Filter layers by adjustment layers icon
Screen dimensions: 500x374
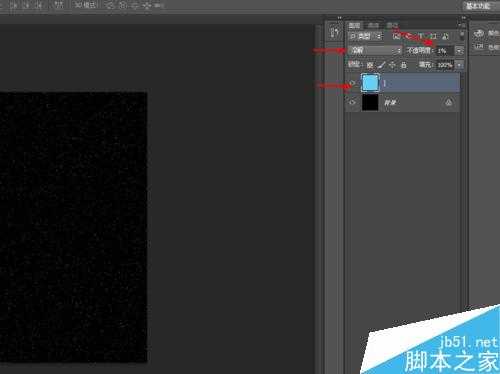(x=409, y=36)
